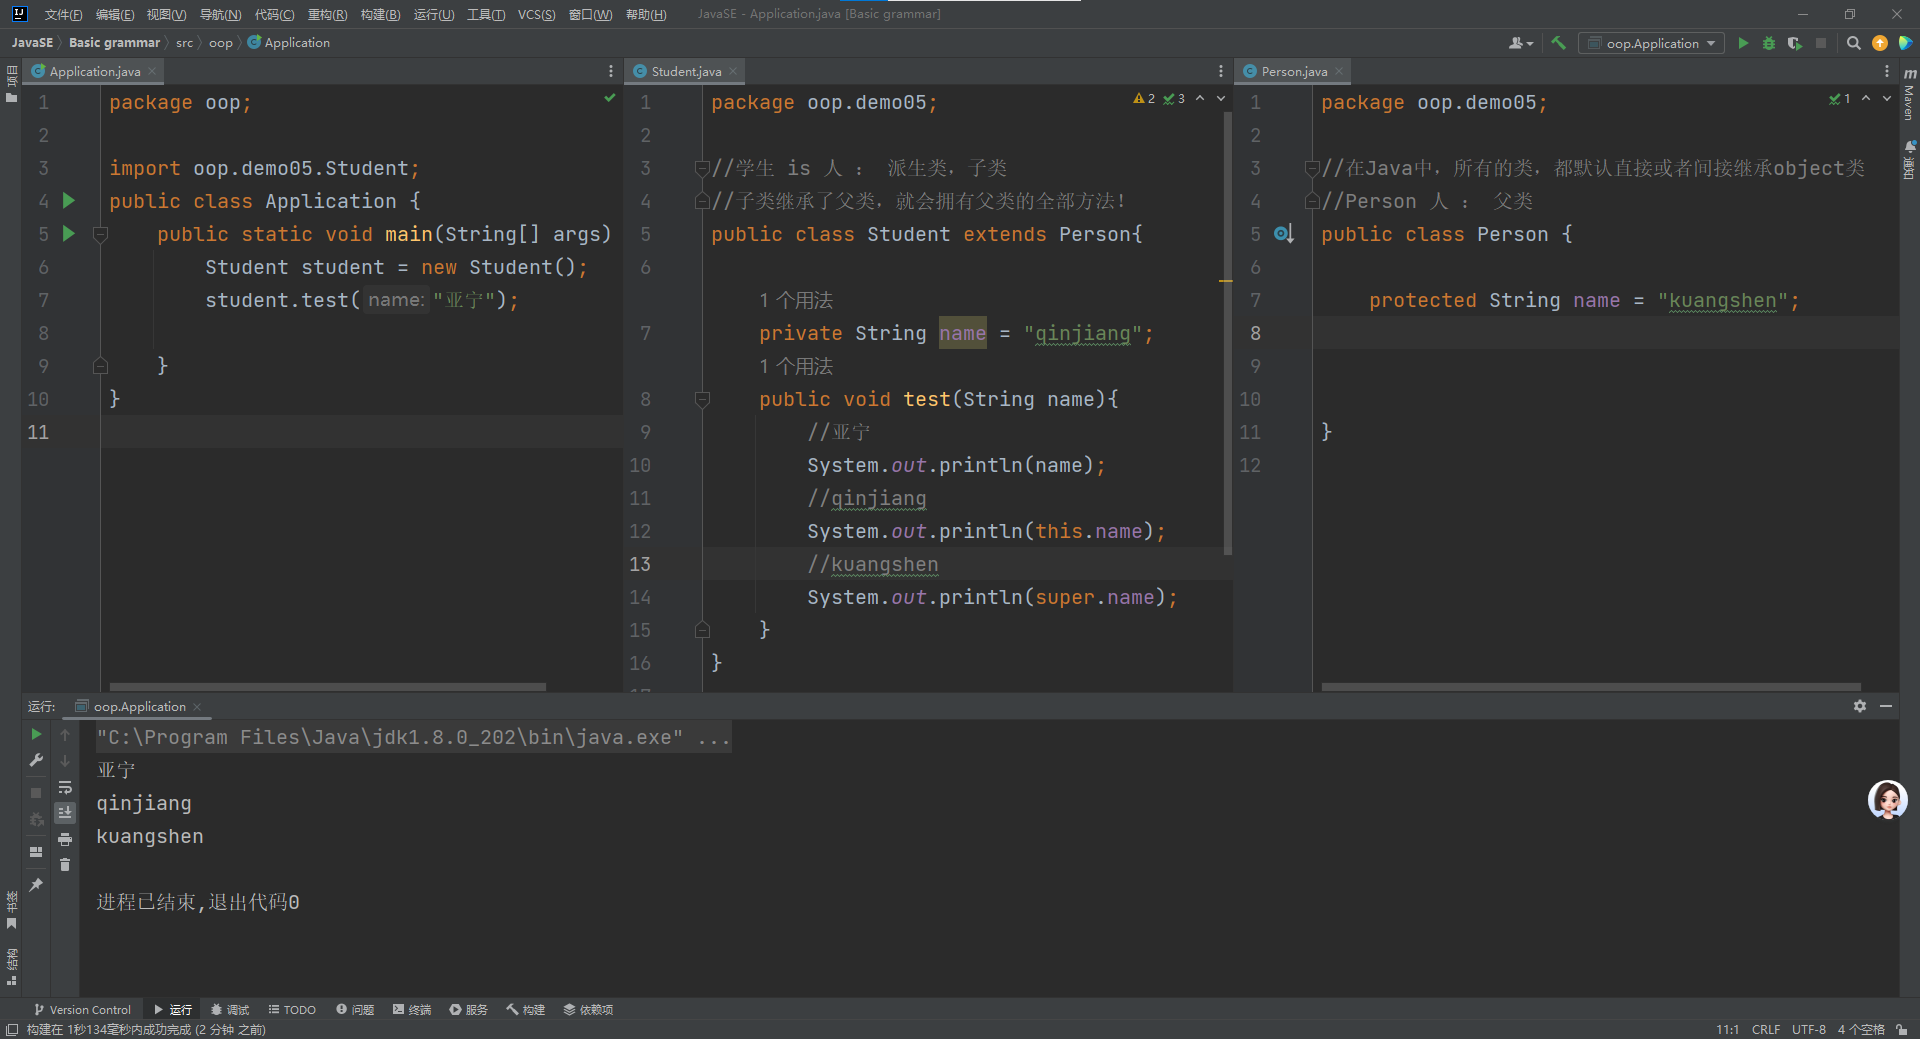Open the Maven tool window

coord(1909,96)
